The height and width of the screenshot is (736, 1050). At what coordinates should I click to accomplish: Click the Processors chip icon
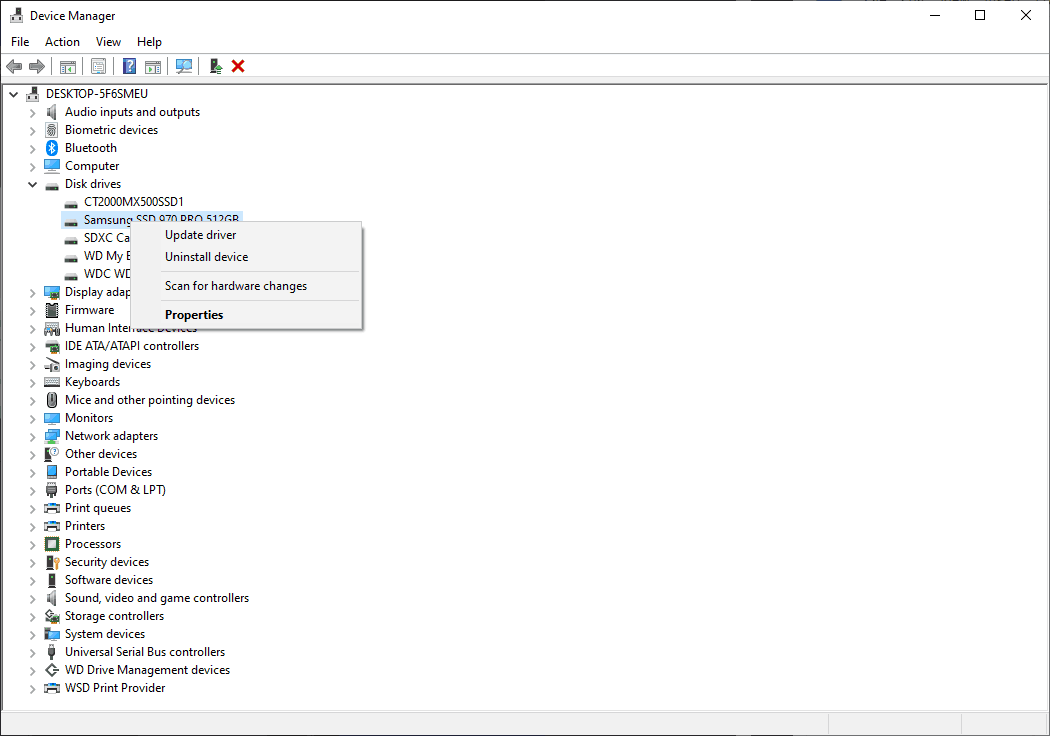coord(52,544)
